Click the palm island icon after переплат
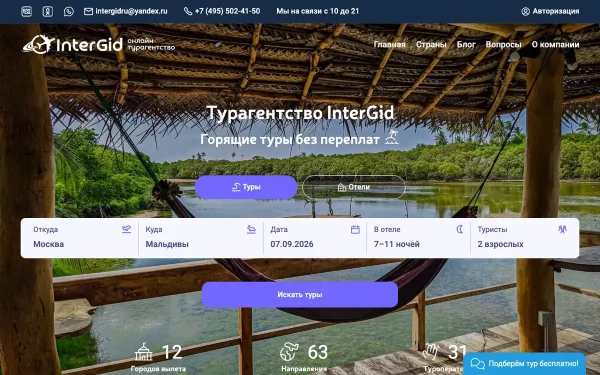 (x=392, y=137)
